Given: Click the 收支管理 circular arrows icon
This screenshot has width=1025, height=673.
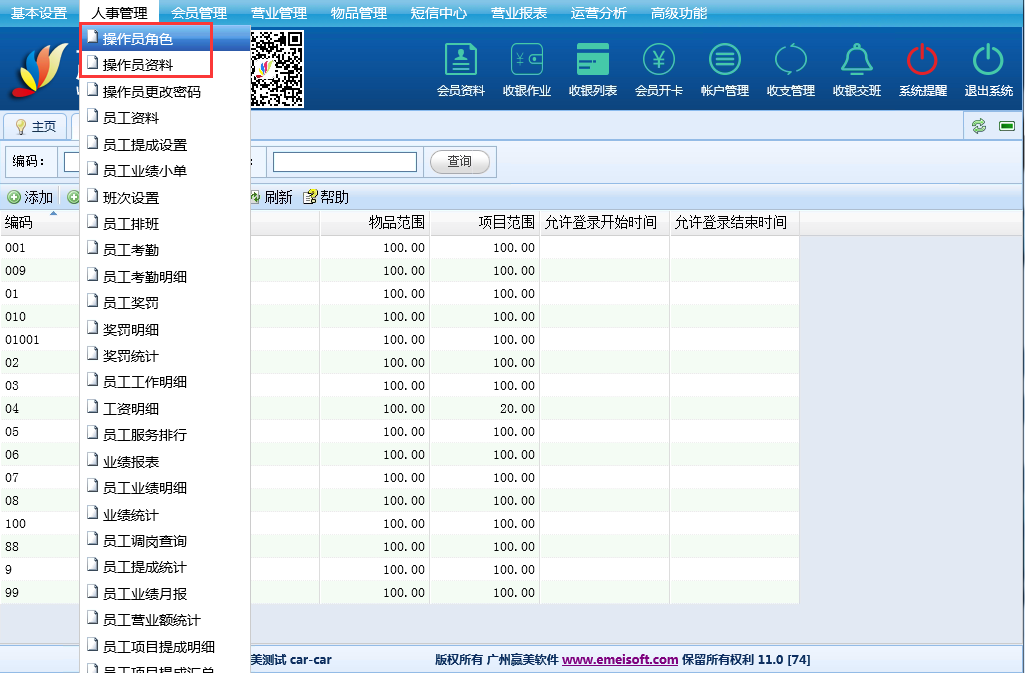Looking at the screenshot, I should click(x=791, y=60).
